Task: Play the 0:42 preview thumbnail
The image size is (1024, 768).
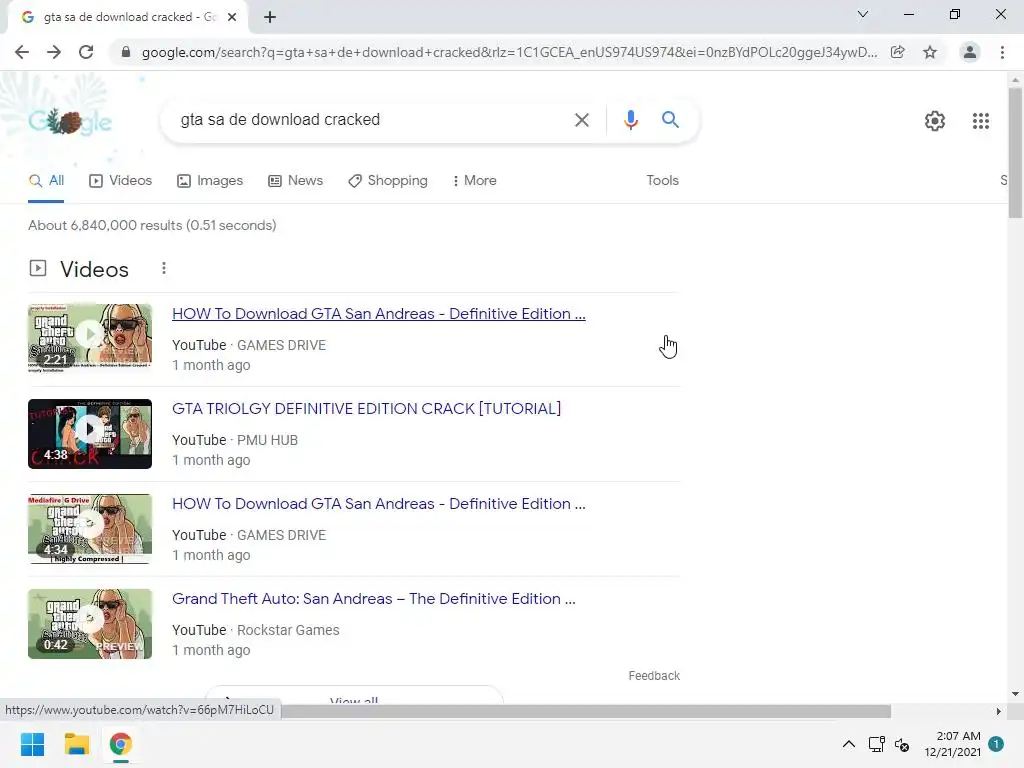Action: coord(90,624)
